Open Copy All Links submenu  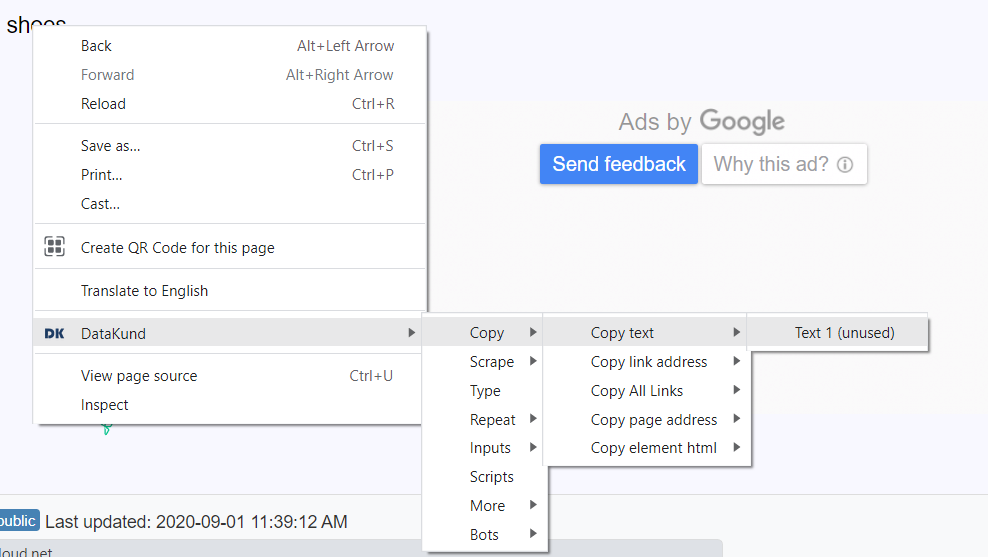tap(637, 391)
